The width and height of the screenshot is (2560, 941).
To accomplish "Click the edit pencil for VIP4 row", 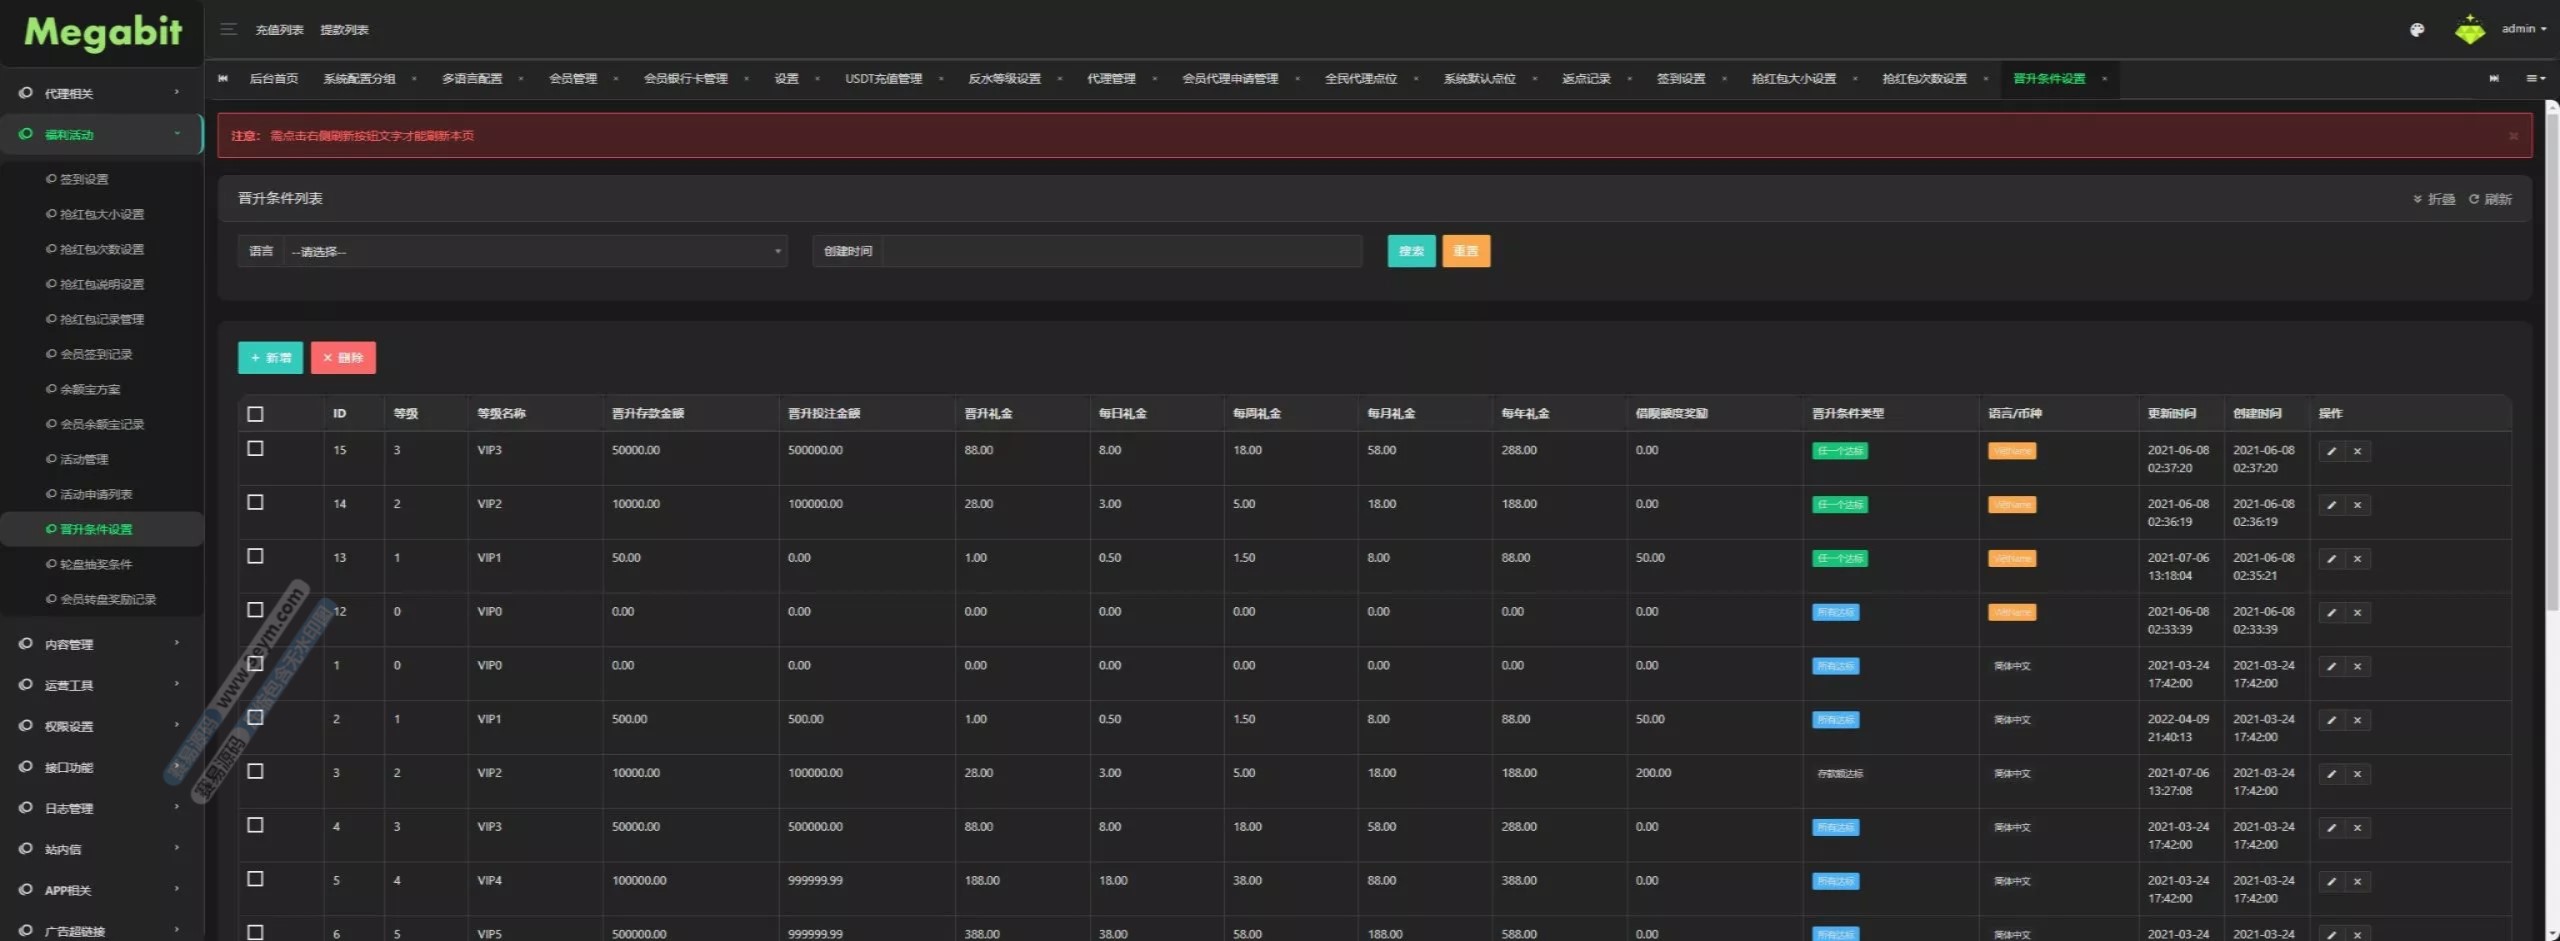I will click(2331, 882).
